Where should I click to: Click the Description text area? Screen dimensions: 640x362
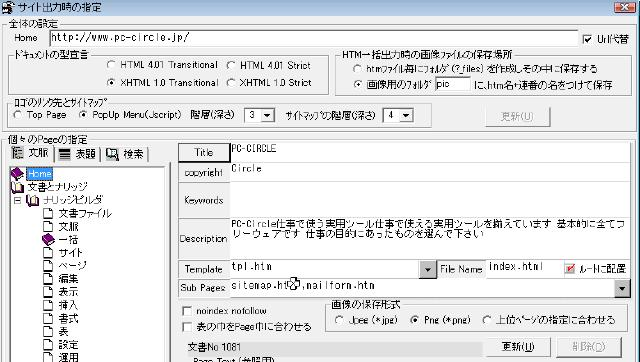tap(430, 238)
